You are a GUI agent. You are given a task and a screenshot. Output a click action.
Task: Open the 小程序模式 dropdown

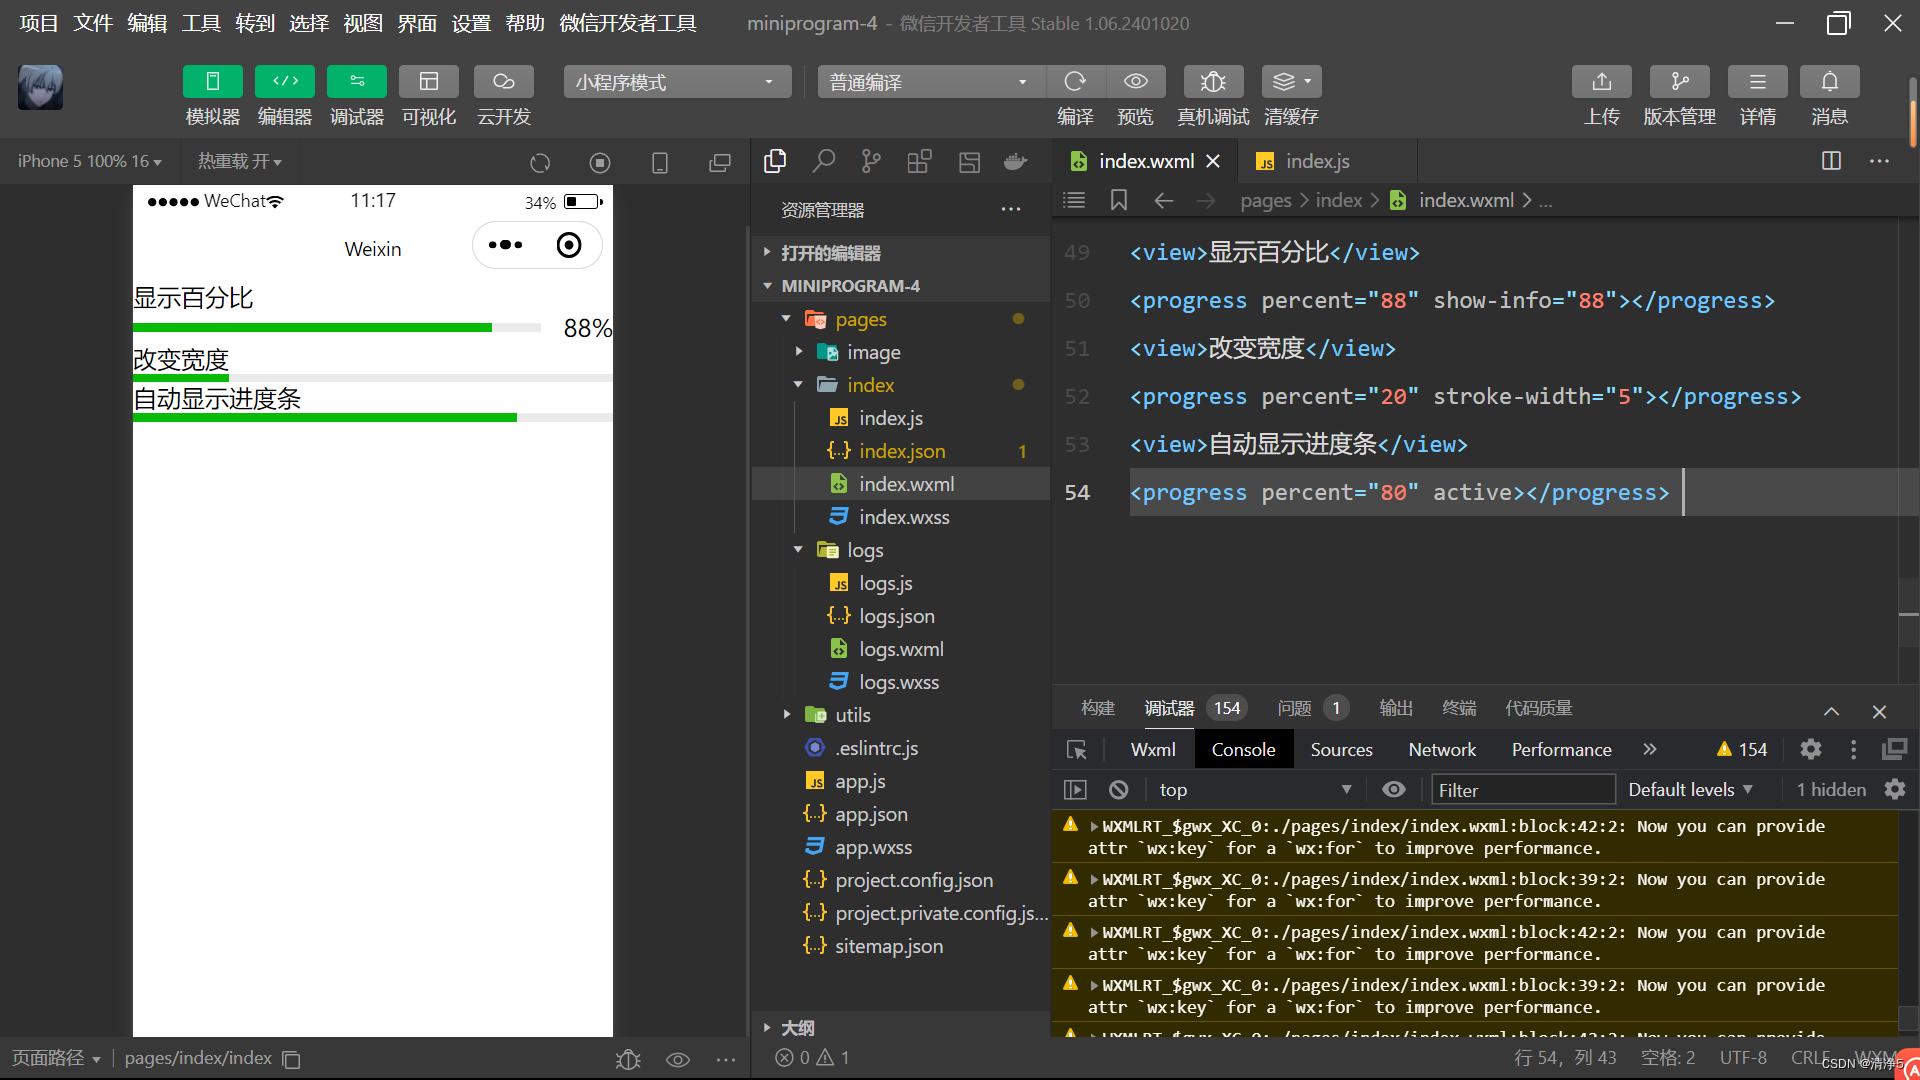coord(677,82)
